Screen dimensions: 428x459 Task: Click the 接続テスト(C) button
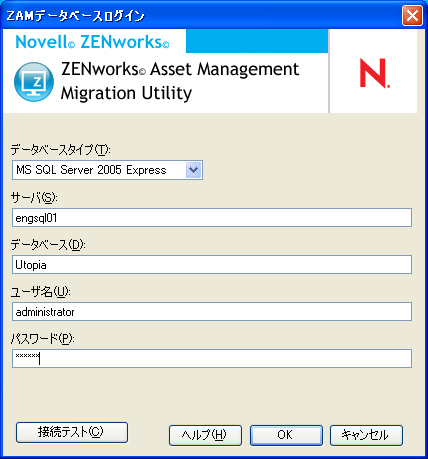[72, 432]
